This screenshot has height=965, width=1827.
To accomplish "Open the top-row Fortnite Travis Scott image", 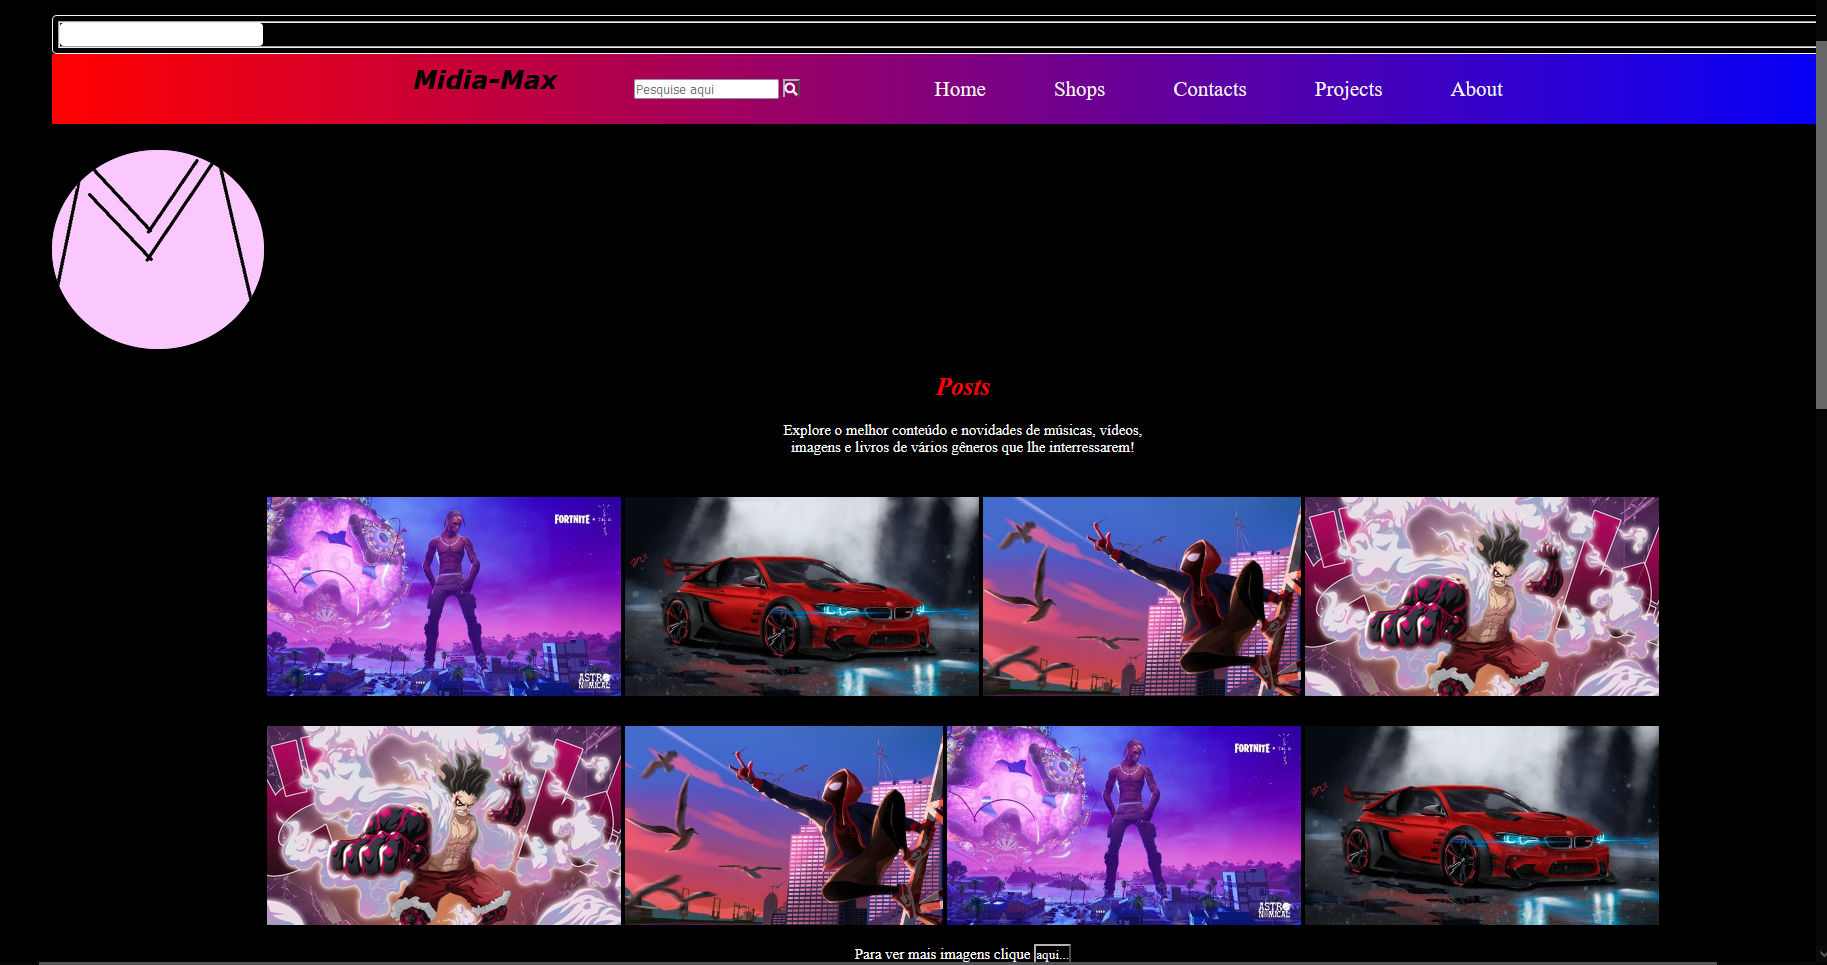I will click(443, 596).
